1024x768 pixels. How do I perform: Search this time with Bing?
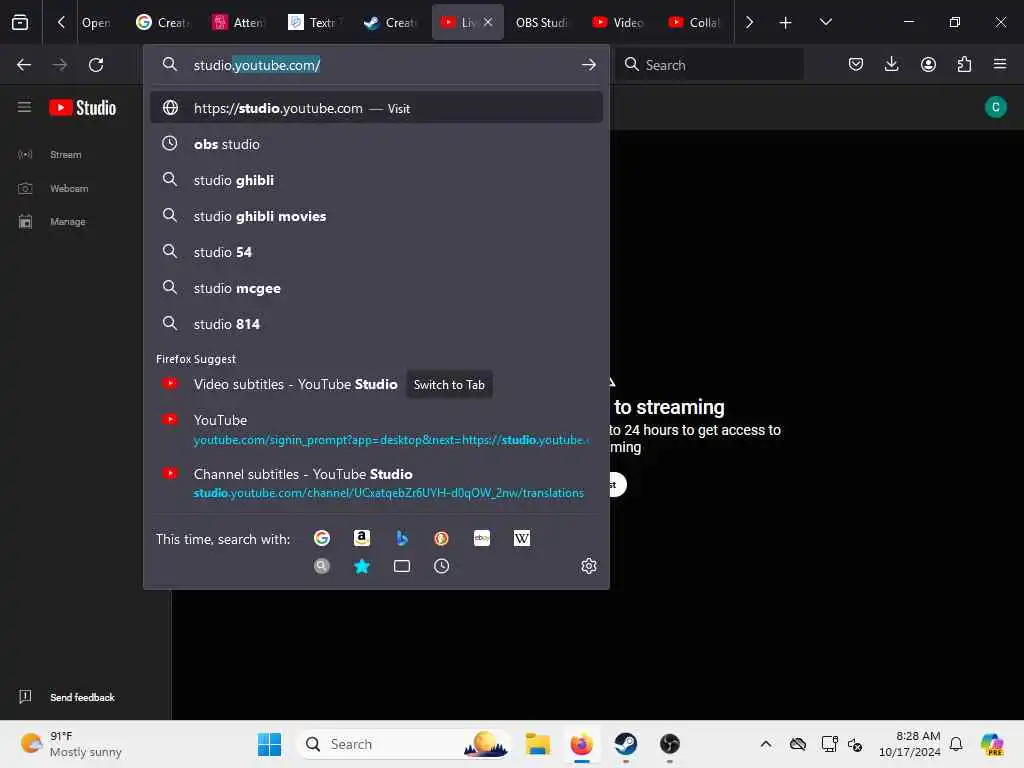tap(402, 538)
